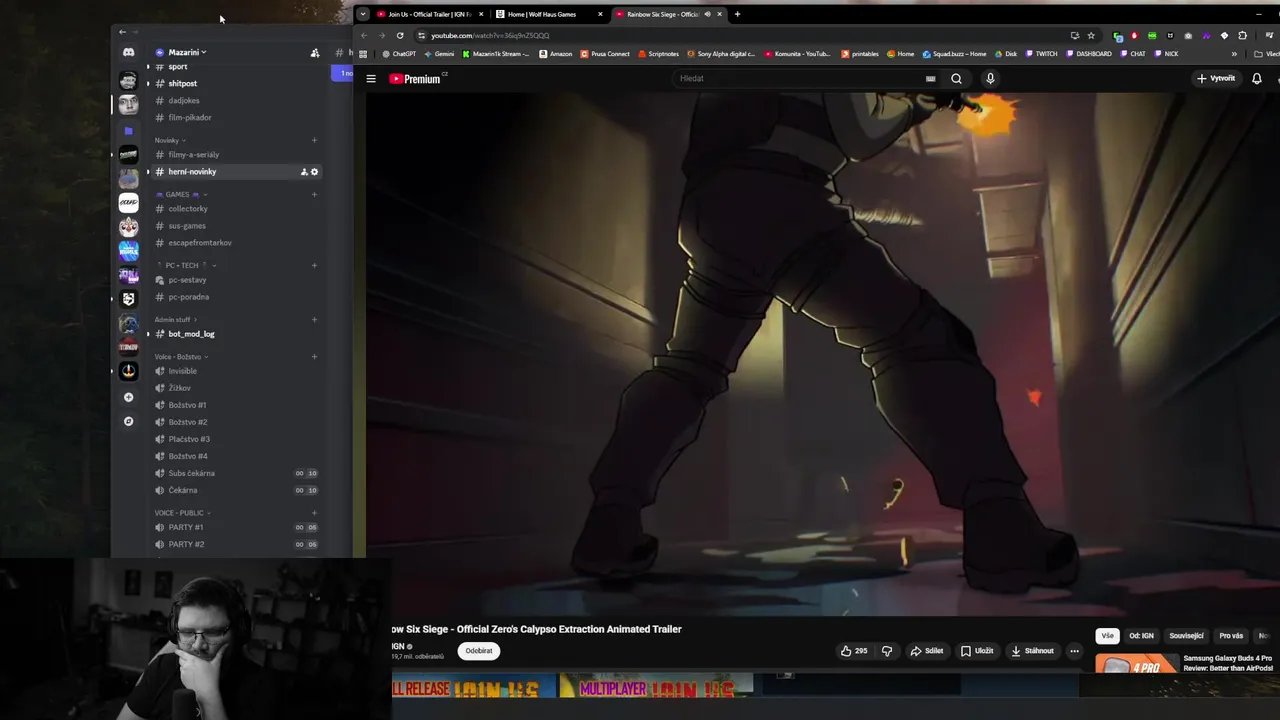Select Od: IGN filter chip
The width and height of the screenshot is (1280, 720).
click(1141, 636)
